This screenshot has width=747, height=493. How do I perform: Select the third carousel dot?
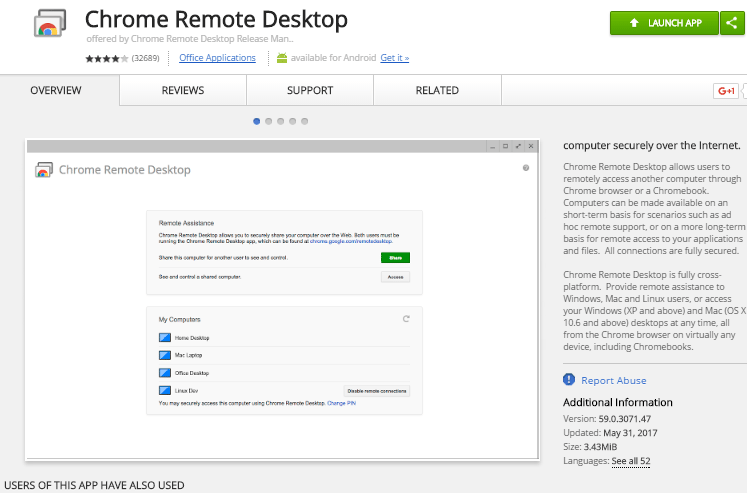click(281, 121)
